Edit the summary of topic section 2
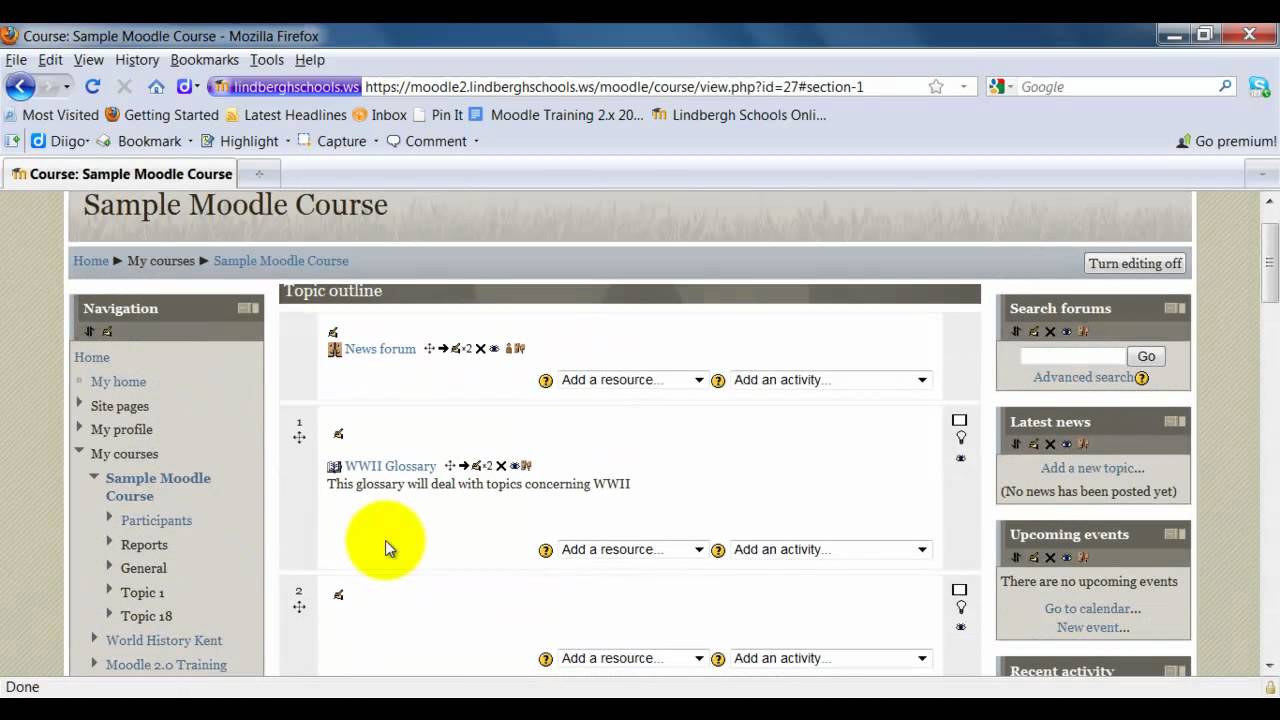1280x720 pixels. 338,595
